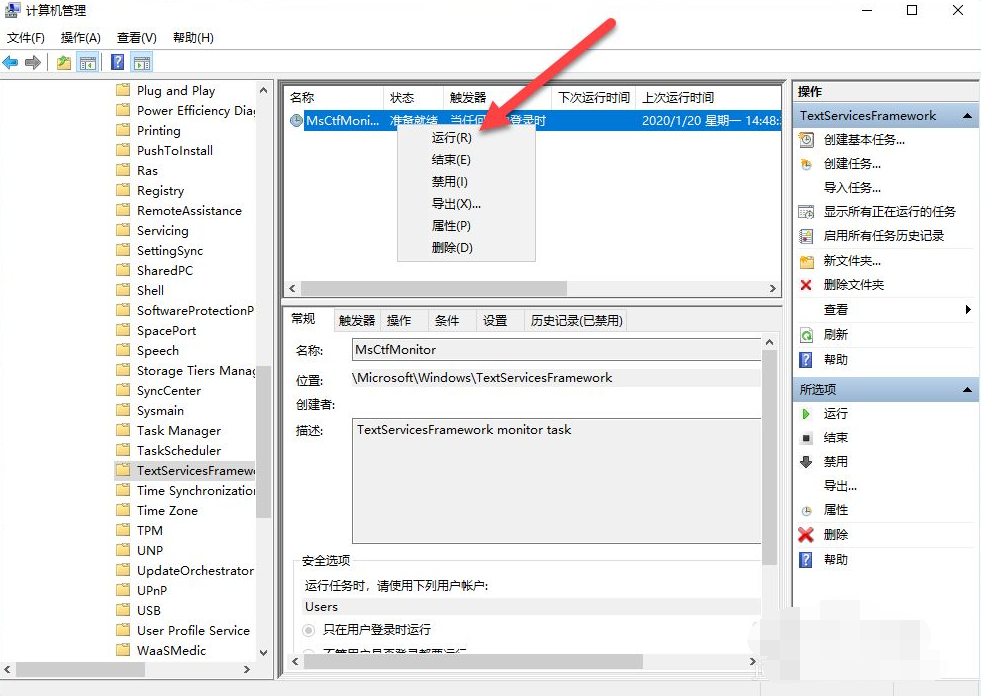Toggle the show/hide console tree toolbar icon
Viewport: 981px width, 696px height.
[88, 62]
